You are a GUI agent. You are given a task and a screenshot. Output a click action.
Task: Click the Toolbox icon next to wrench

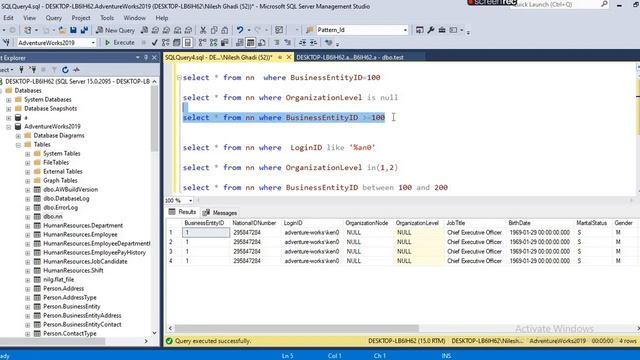coord(442,30)
